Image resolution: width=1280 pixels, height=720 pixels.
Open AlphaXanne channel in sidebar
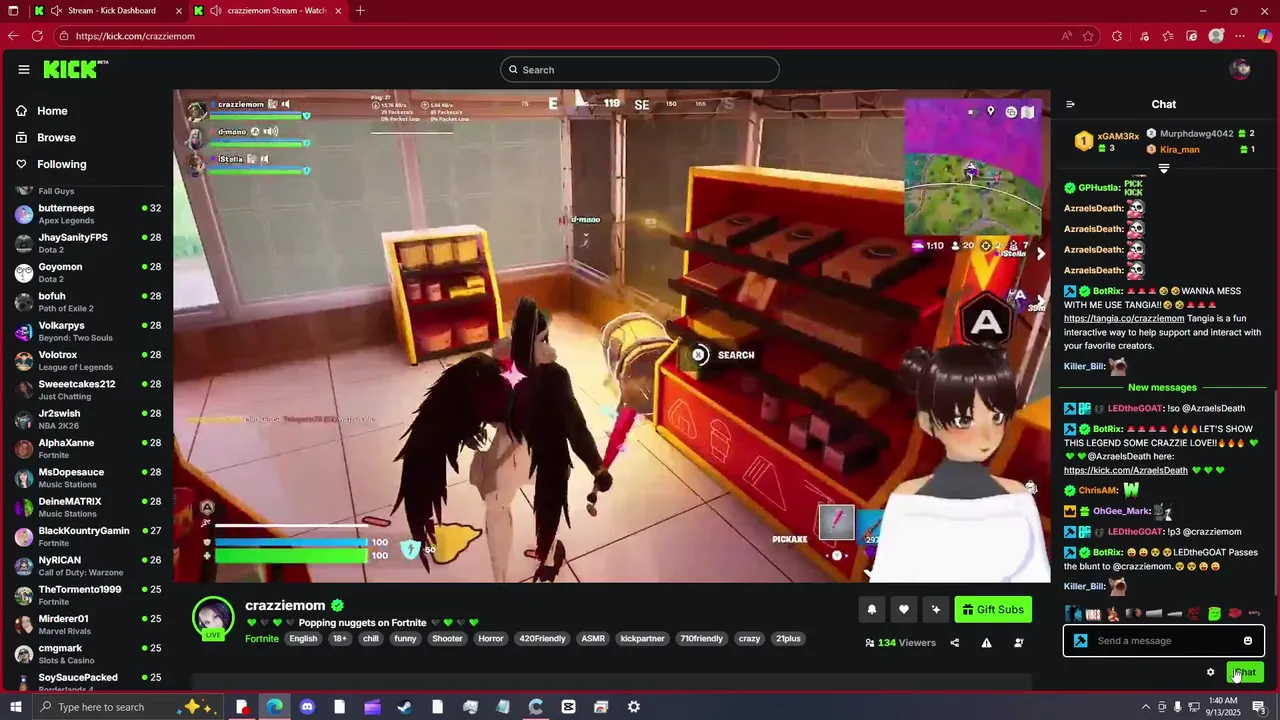coord(88,449)
